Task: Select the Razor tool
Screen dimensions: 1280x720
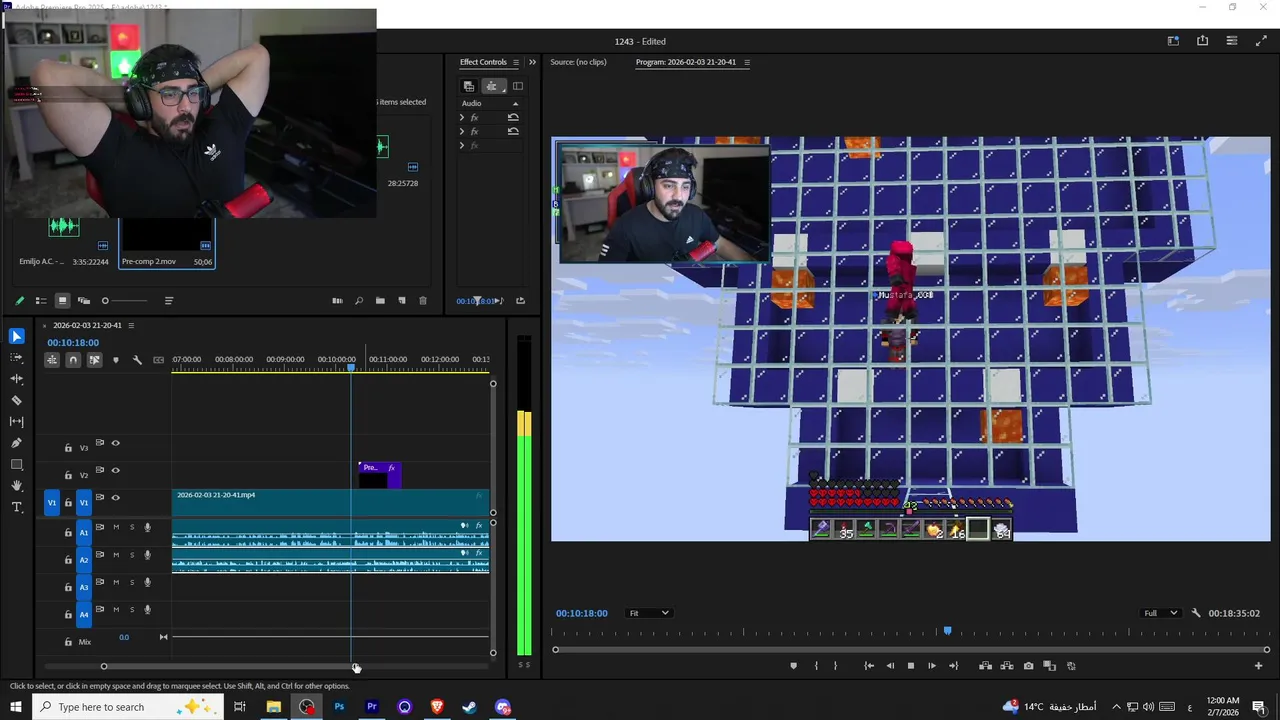Action: [16, 400]
